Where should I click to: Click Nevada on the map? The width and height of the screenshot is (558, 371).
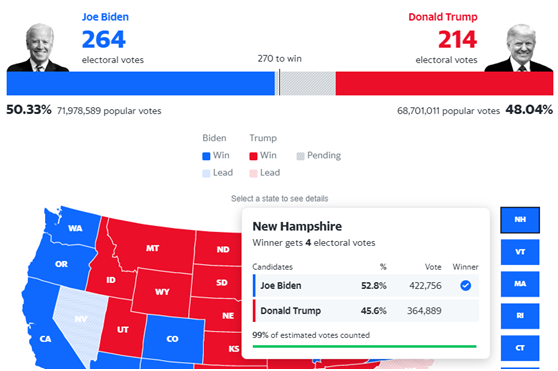pos(79,320)
